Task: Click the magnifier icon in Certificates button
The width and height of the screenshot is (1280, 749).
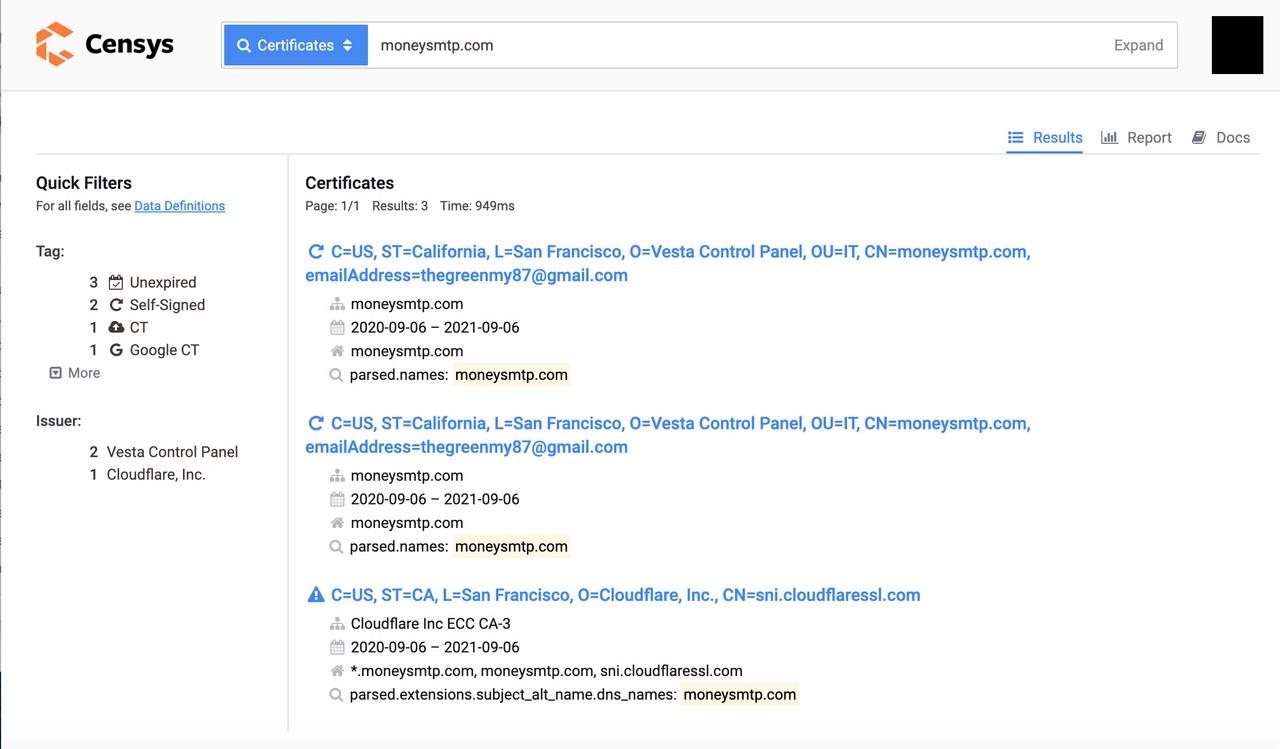Action: point(244,45)
